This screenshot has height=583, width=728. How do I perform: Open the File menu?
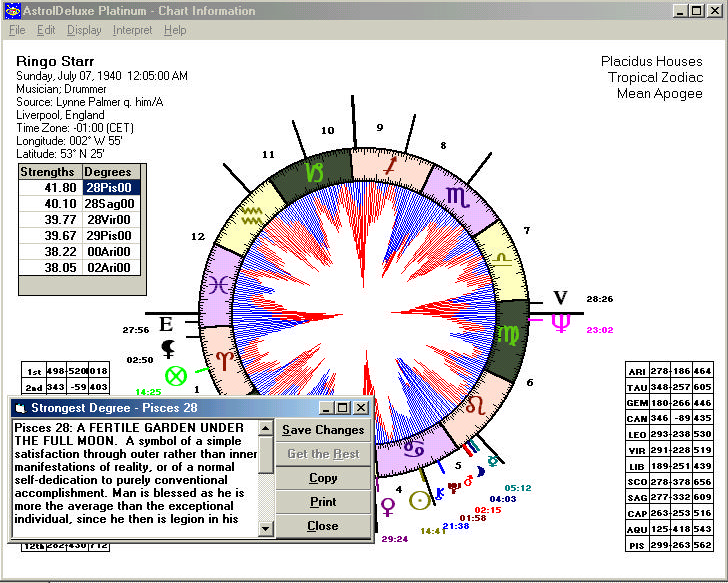tap(17, 30)
